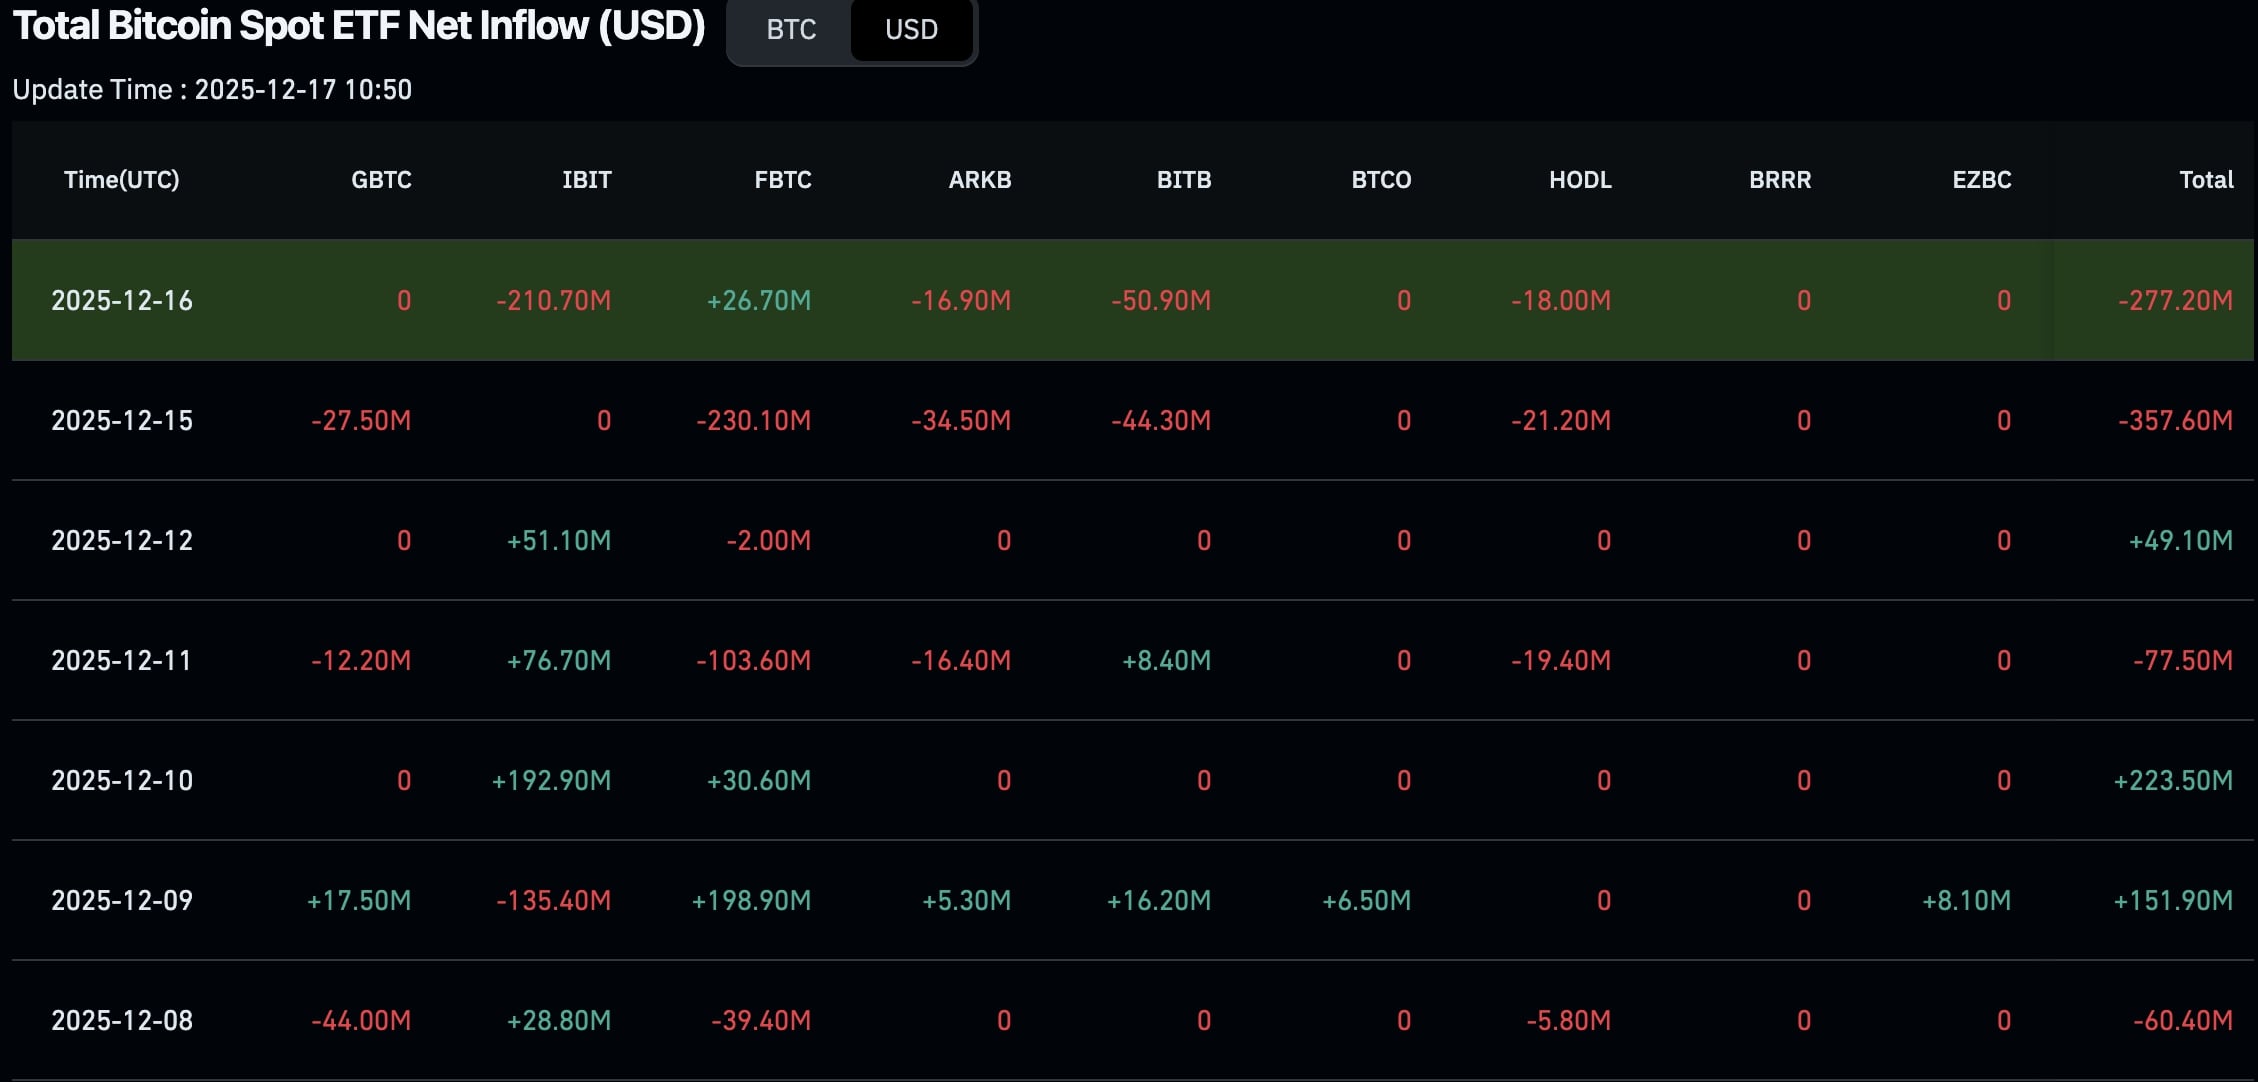Click the ARKB column header
This screenshot has width=2258, height=1082.
(979, 180)
